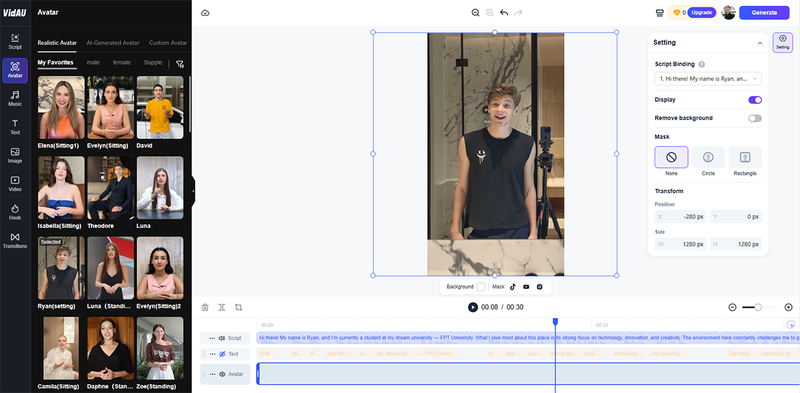Select the None mask option
The width and height of the screenshot is (800, 393).
click(671, 157)
